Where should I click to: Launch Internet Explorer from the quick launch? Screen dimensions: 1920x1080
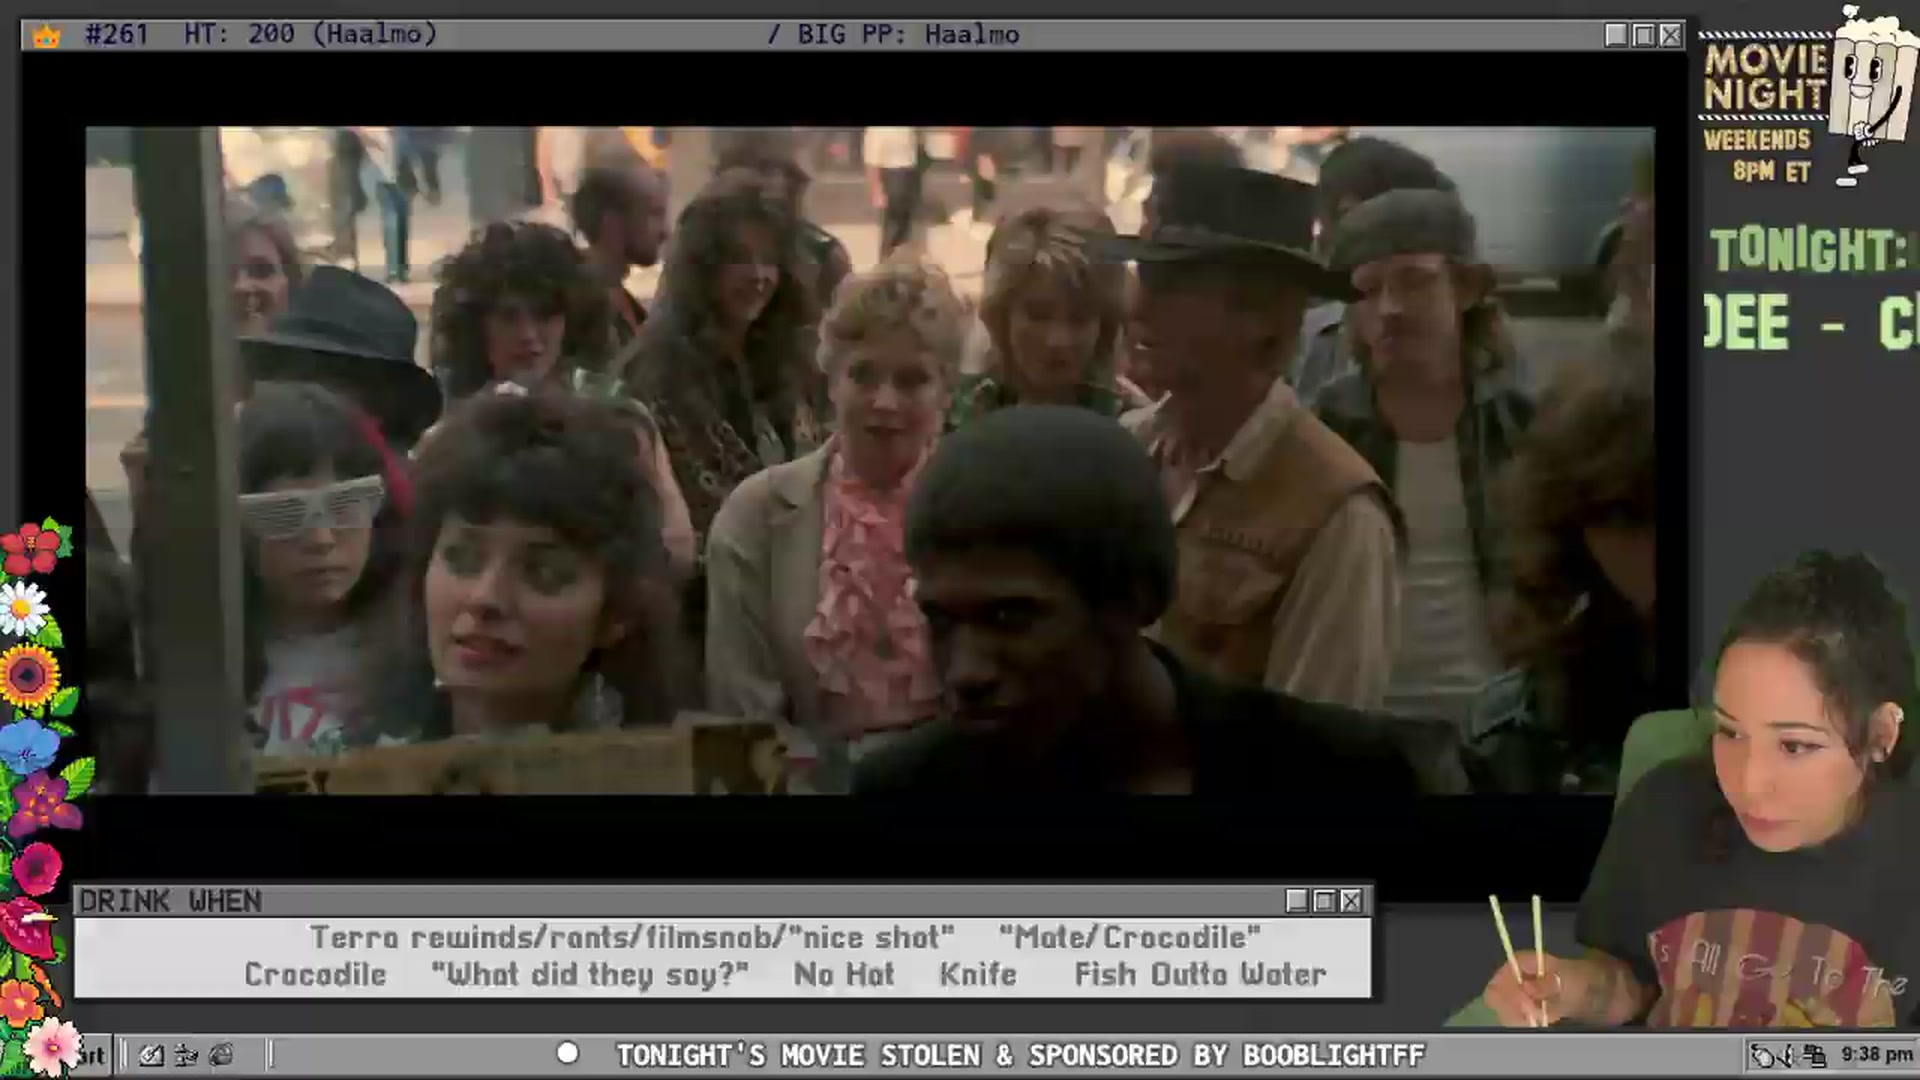pos(221,1055)
